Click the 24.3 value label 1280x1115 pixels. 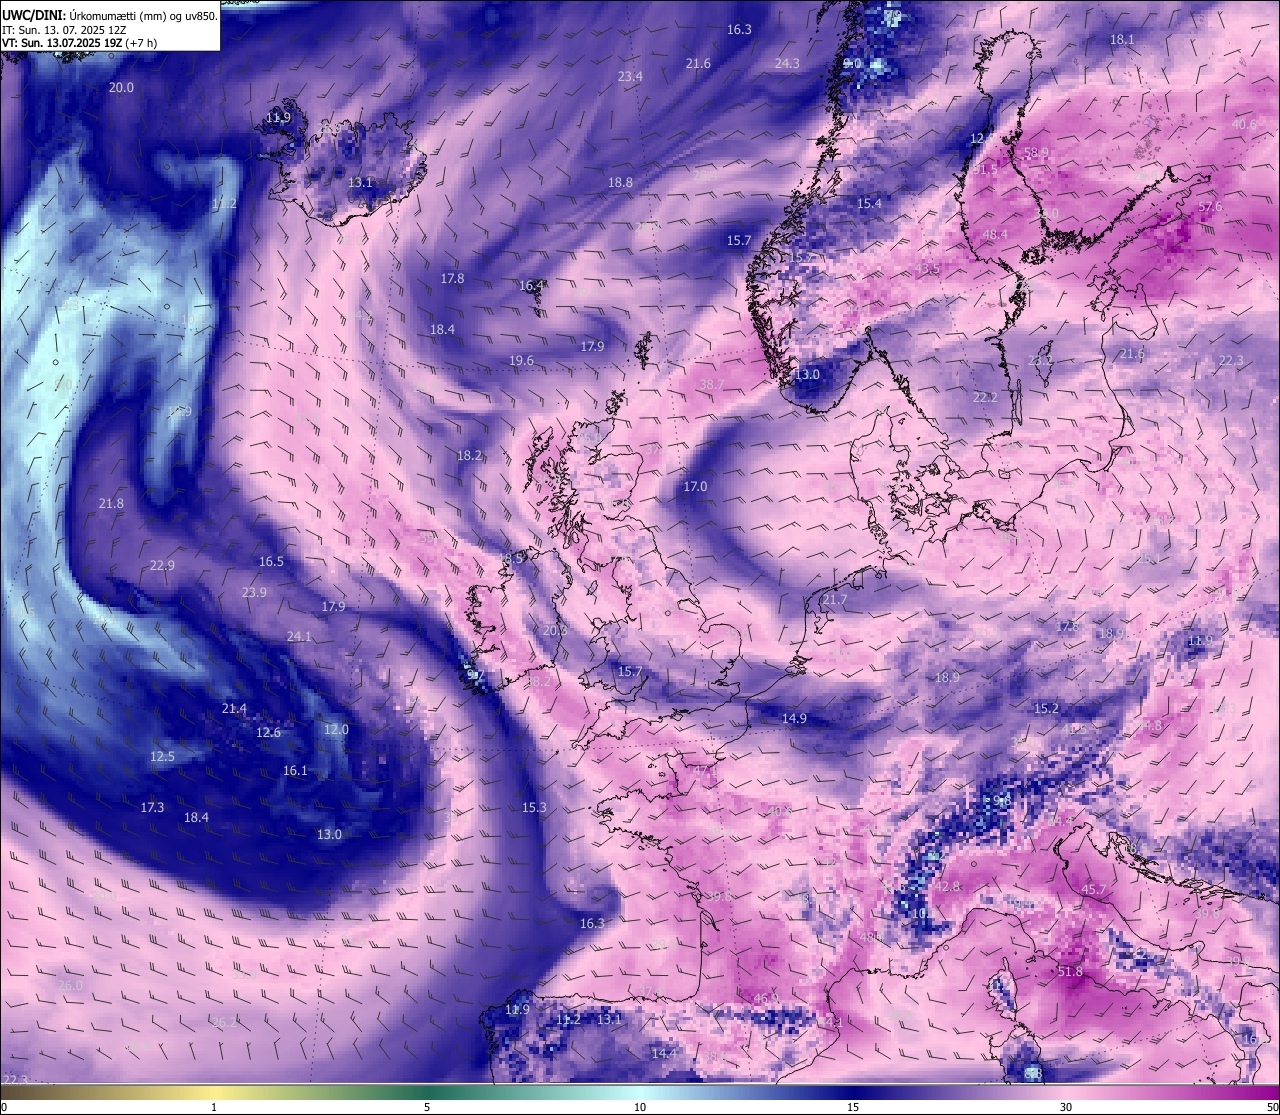coord(787,64)
